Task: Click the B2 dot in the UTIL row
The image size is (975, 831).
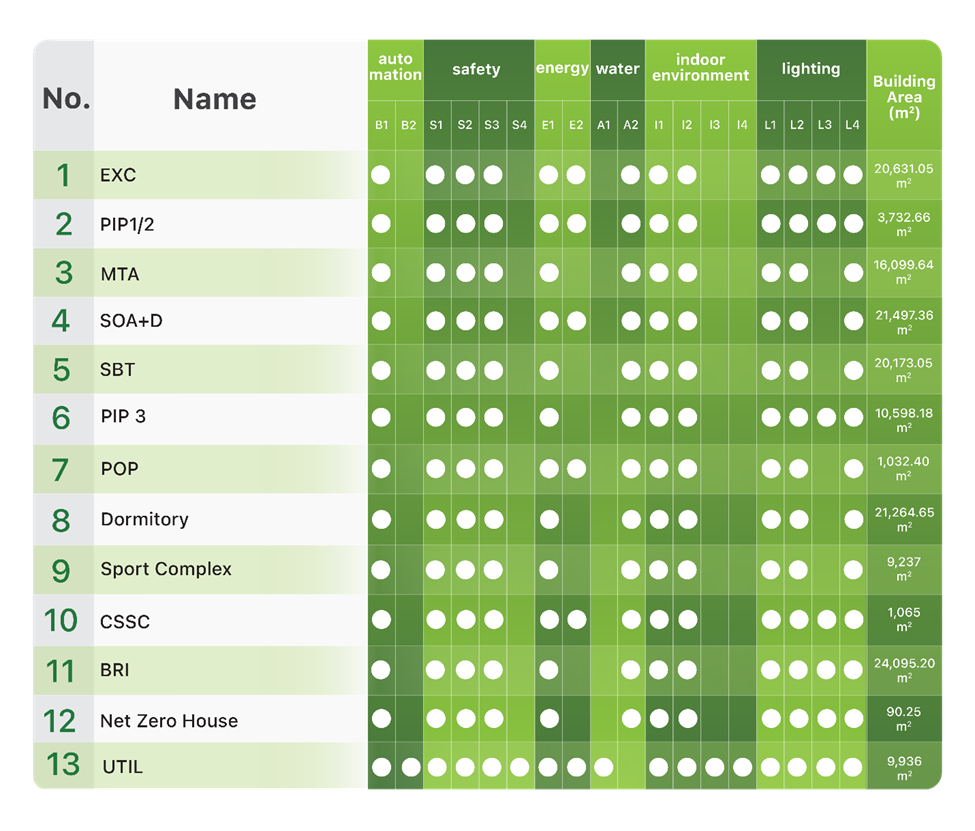Action: tap(410, 768)
